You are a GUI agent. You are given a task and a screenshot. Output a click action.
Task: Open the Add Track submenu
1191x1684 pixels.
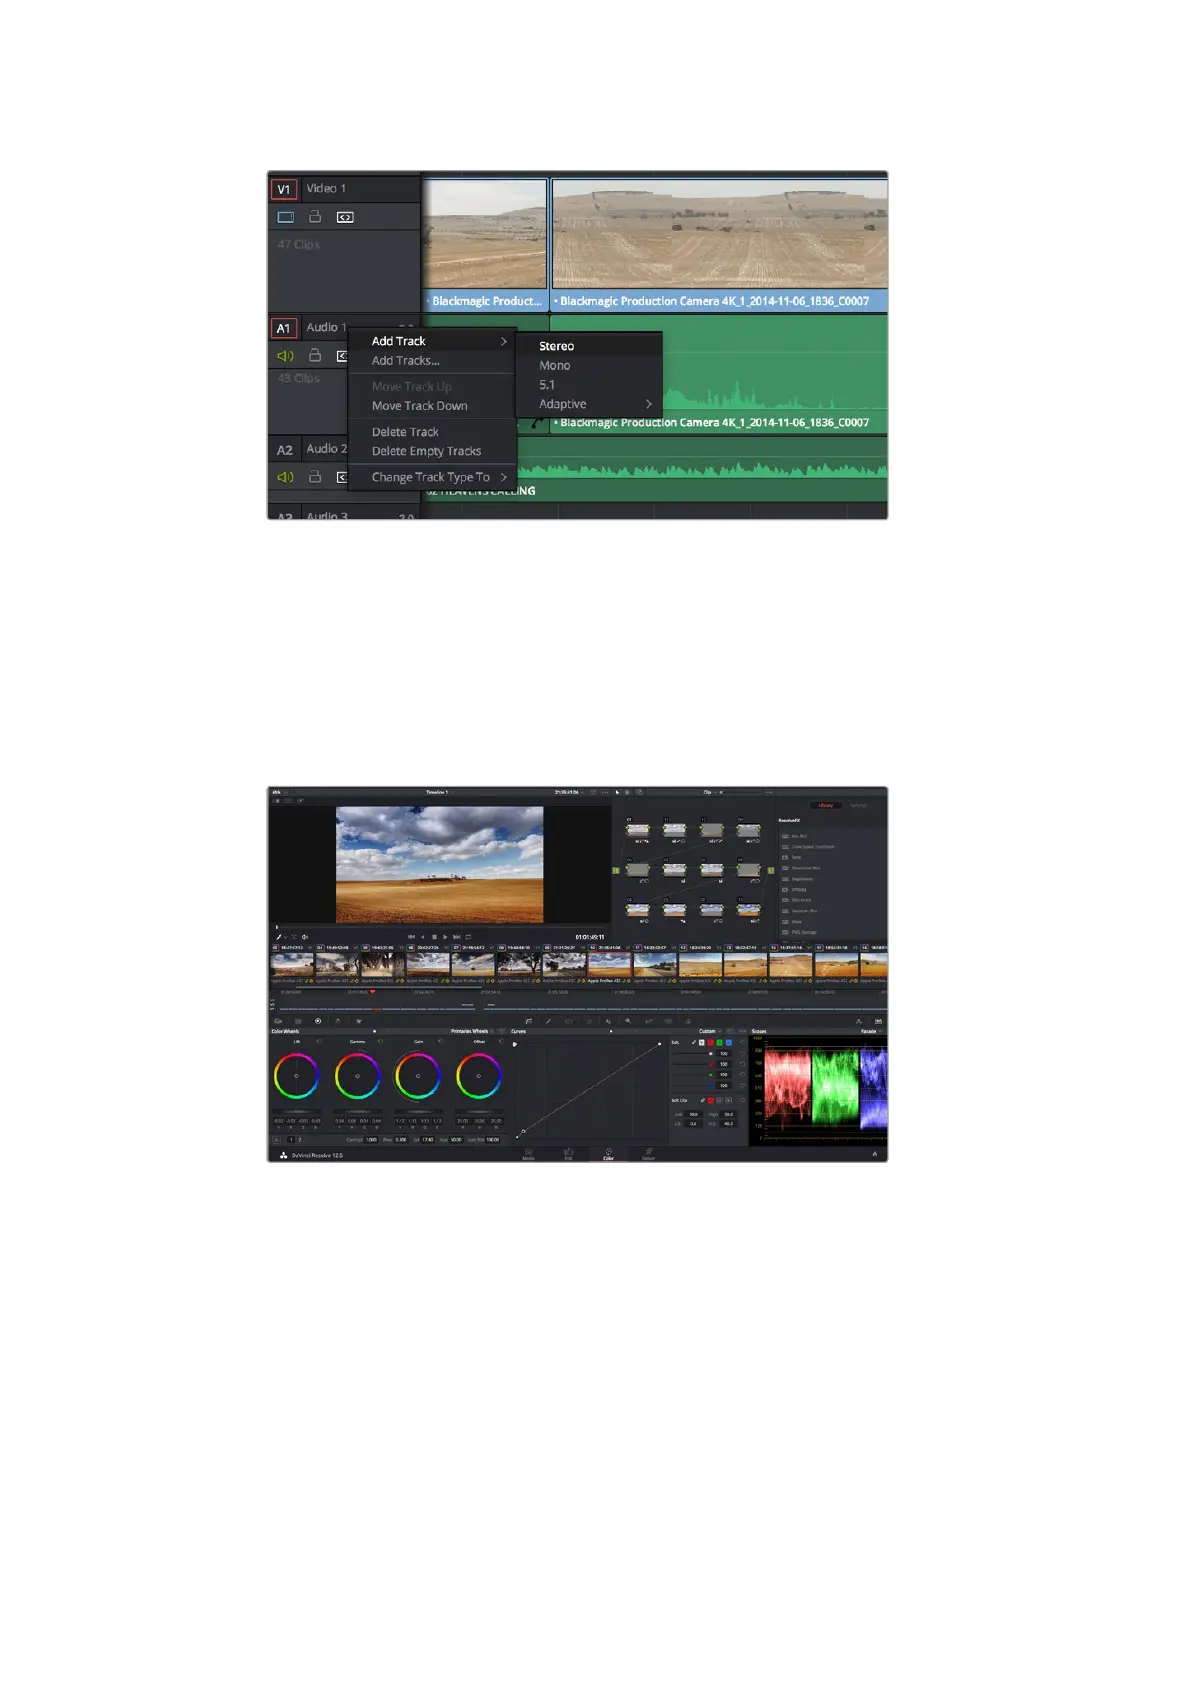(x=432, y=342)
